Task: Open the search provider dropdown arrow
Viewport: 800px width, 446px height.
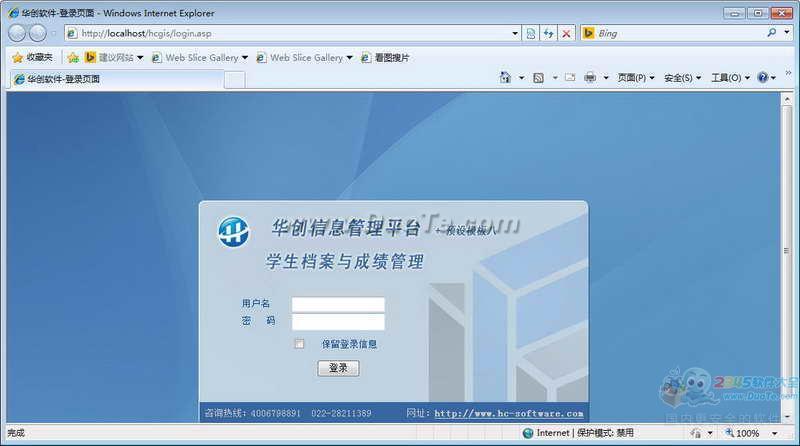Action: point(787,33)
